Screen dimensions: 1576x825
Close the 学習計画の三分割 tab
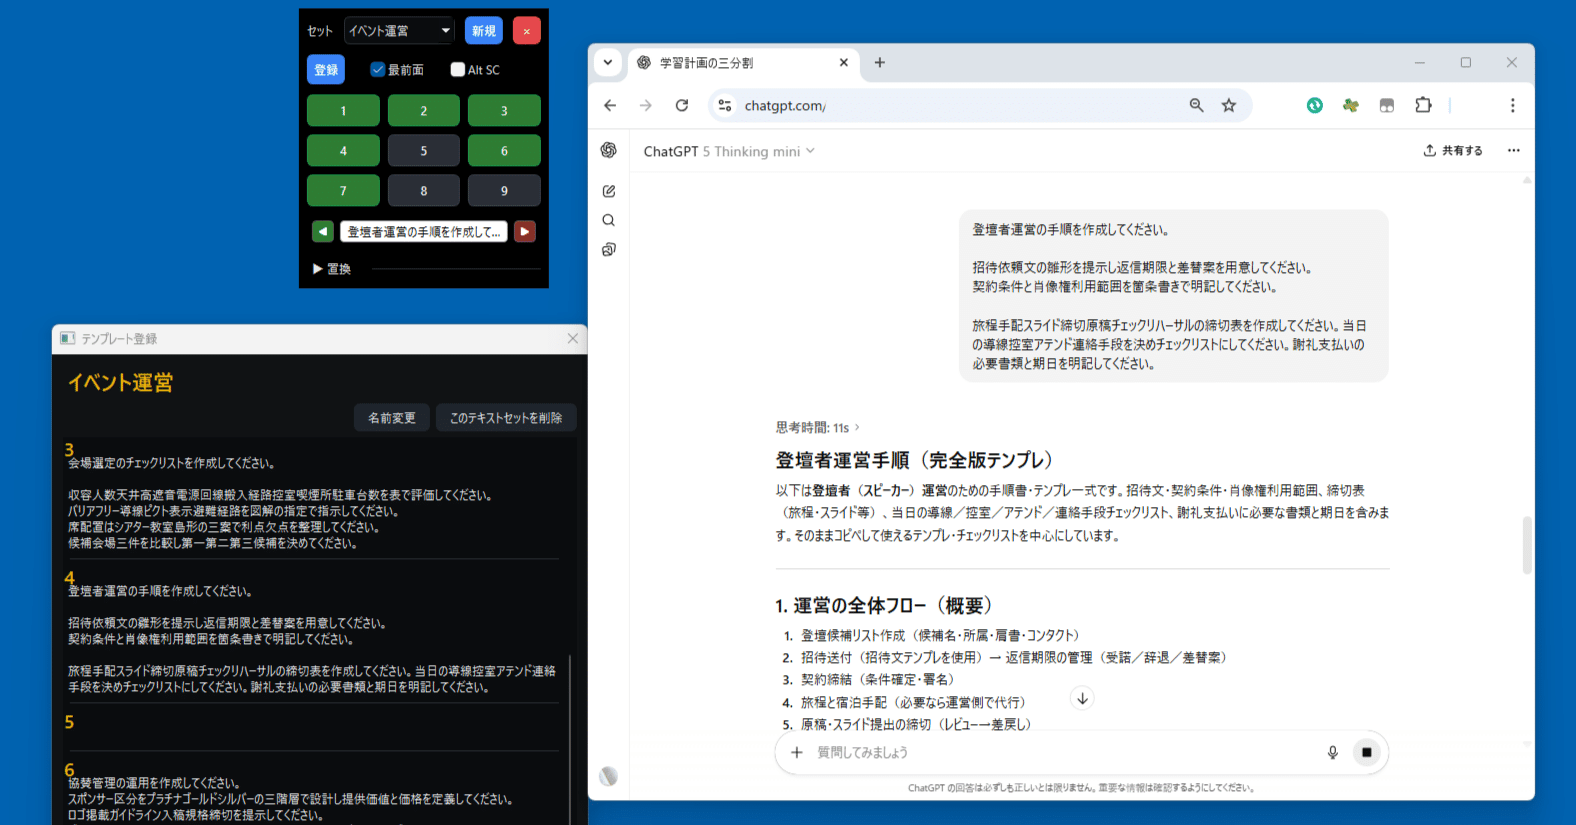click(844, 62)
